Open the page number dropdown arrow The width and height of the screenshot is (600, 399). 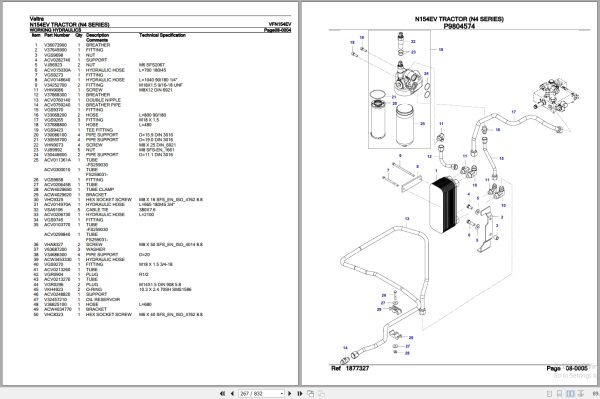[x=282, y=393]
